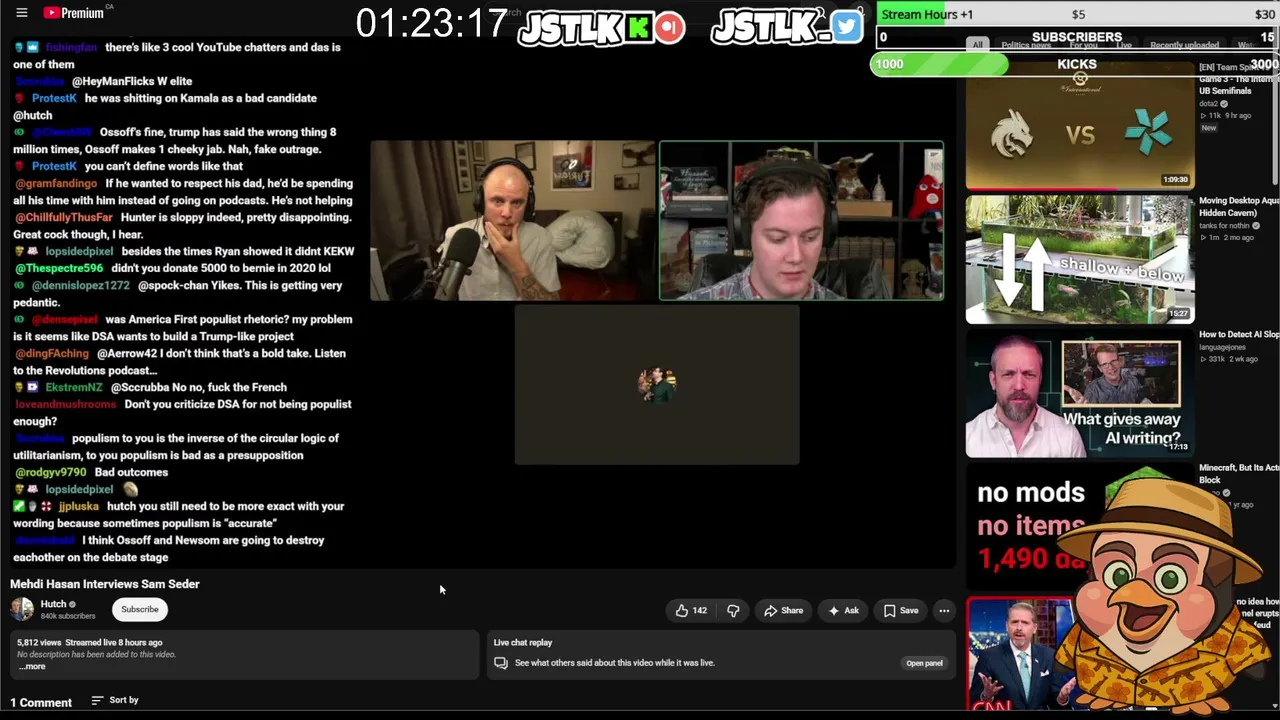Image resolution: width=1280 pixels, height=720 pixels.
Task: Click the Live chat replay heading
Action: coord(523,642)
